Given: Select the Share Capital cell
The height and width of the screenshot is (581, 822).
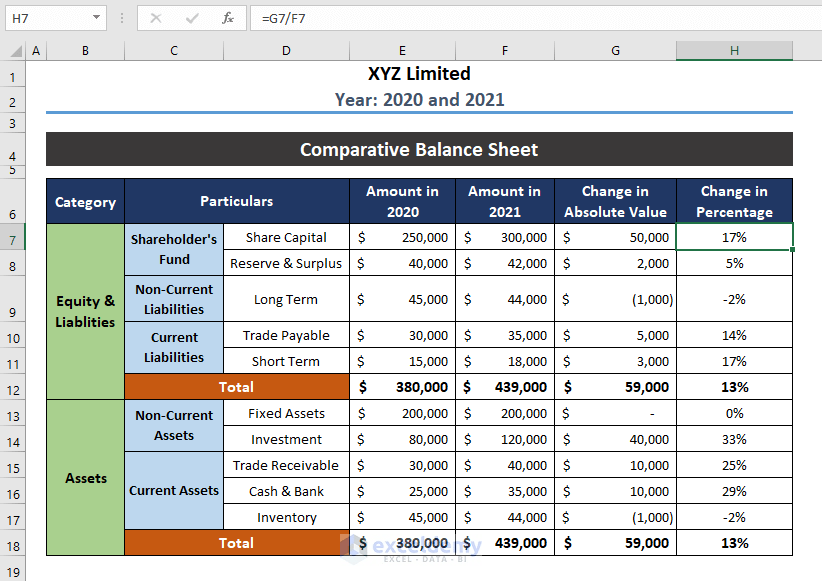Looking at the screenshot, I should pos(286,238).
